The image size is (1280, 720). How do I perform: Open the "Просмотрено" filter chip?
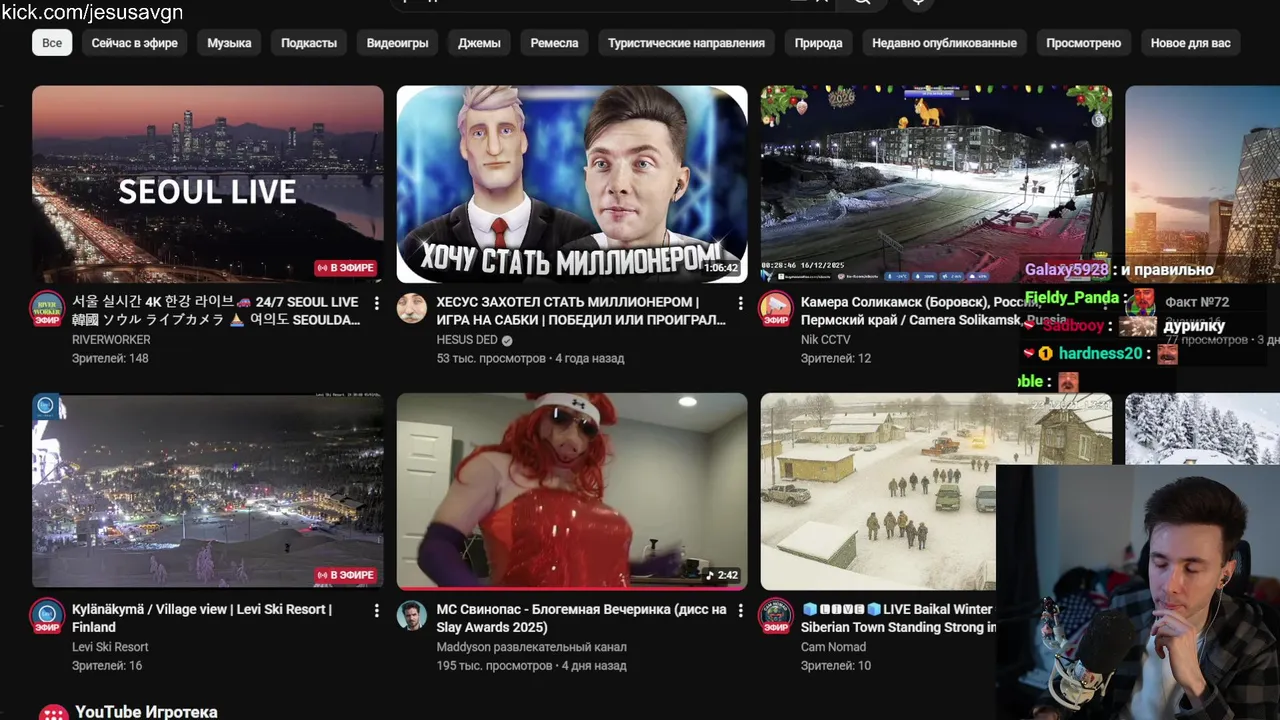[1083, 43]
